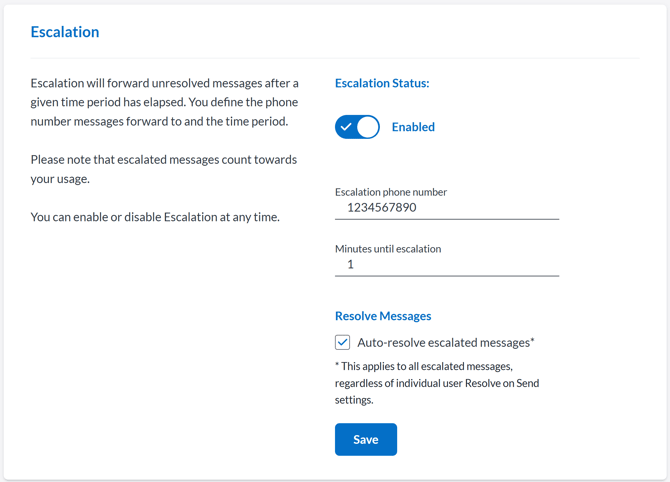Click the checkmark icon inside the toggle
This screenshot has width=670, height=482.
pos(346,127)
